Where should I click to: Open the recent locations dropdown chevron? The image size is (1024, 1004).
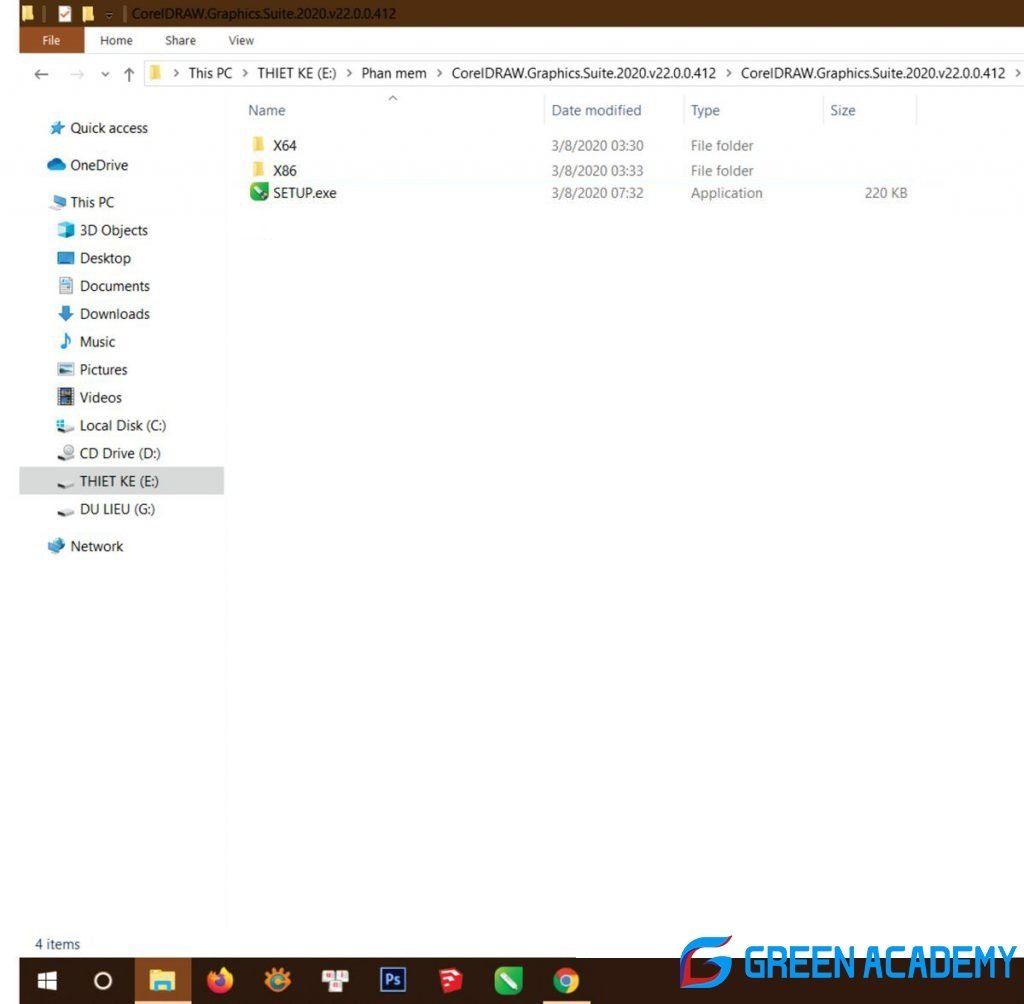[x=105, y=74]
